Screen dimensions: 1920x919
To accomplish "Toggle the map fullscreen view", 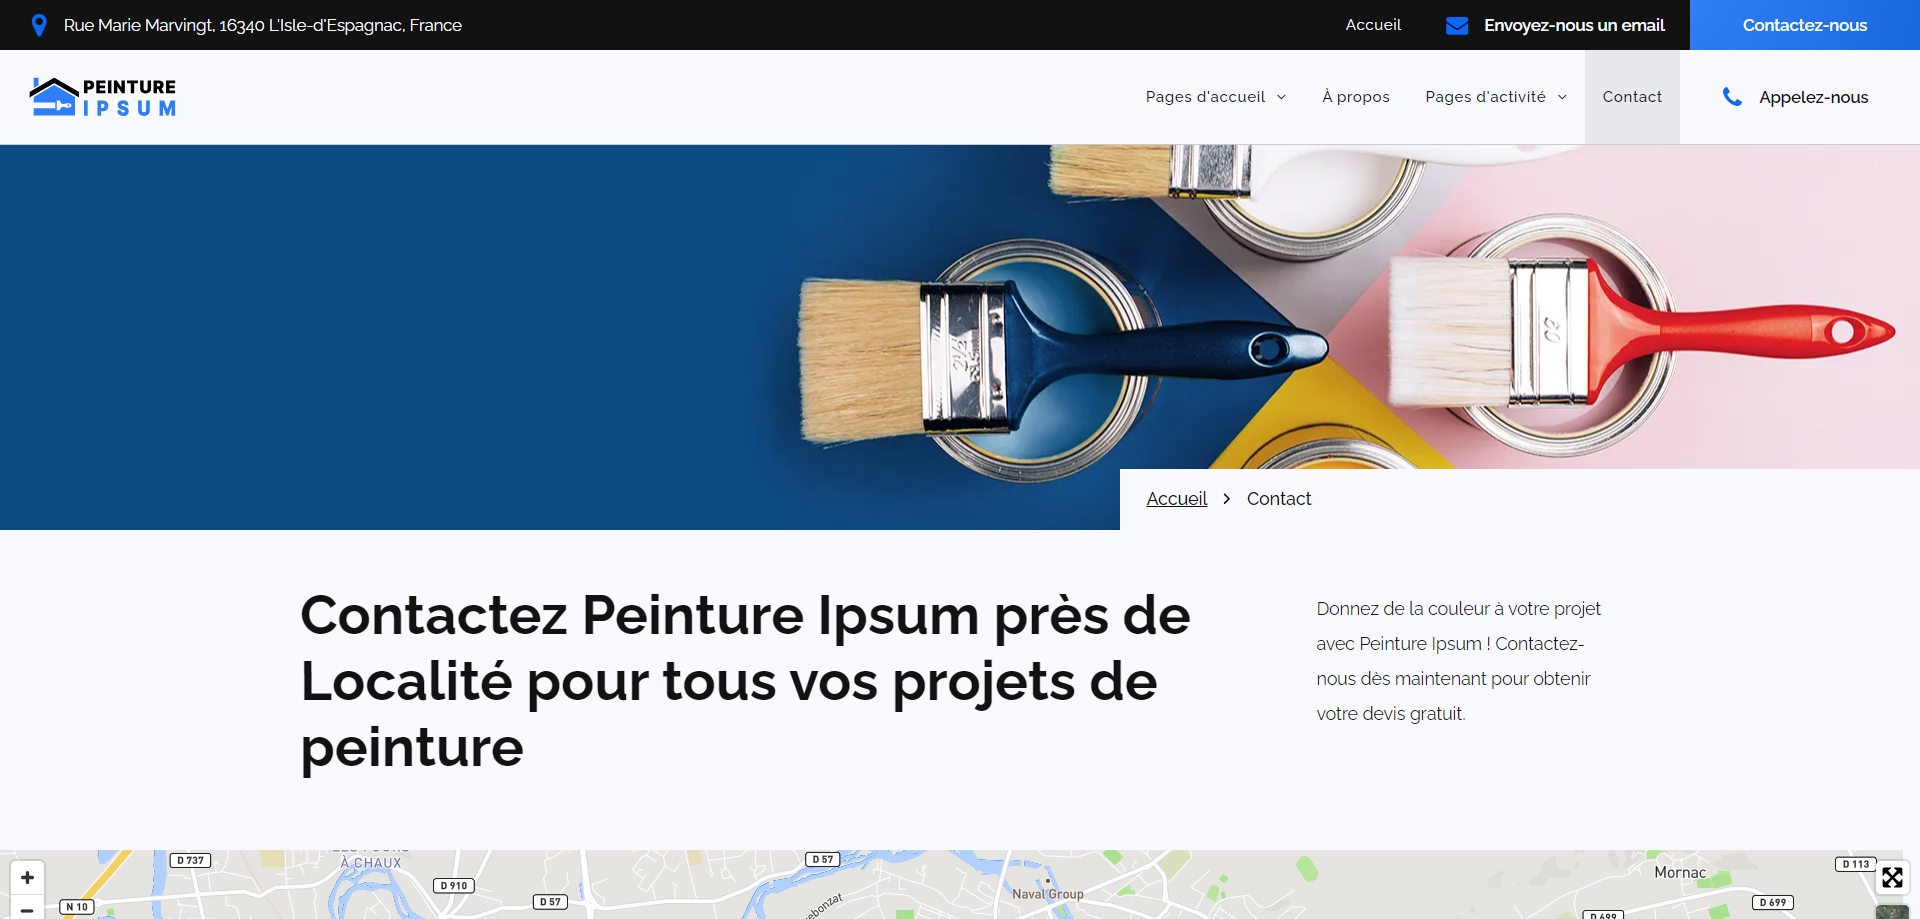I will 1892,878.
